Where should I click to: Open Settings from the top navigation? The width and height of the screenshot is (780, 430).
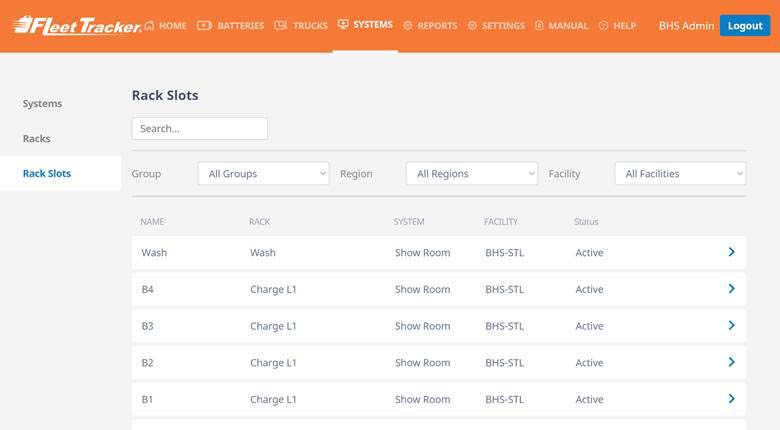point(496,26)
